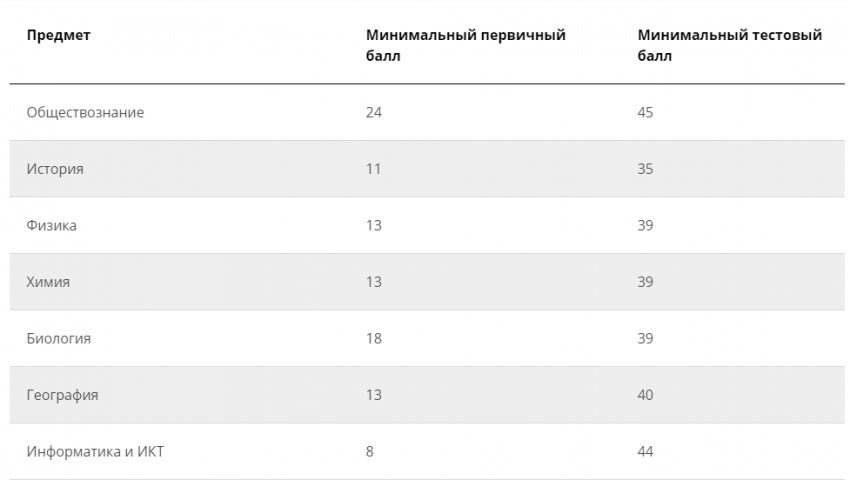Click test score 44 for Информатика
Screen dimensions: 850x480
645,452
